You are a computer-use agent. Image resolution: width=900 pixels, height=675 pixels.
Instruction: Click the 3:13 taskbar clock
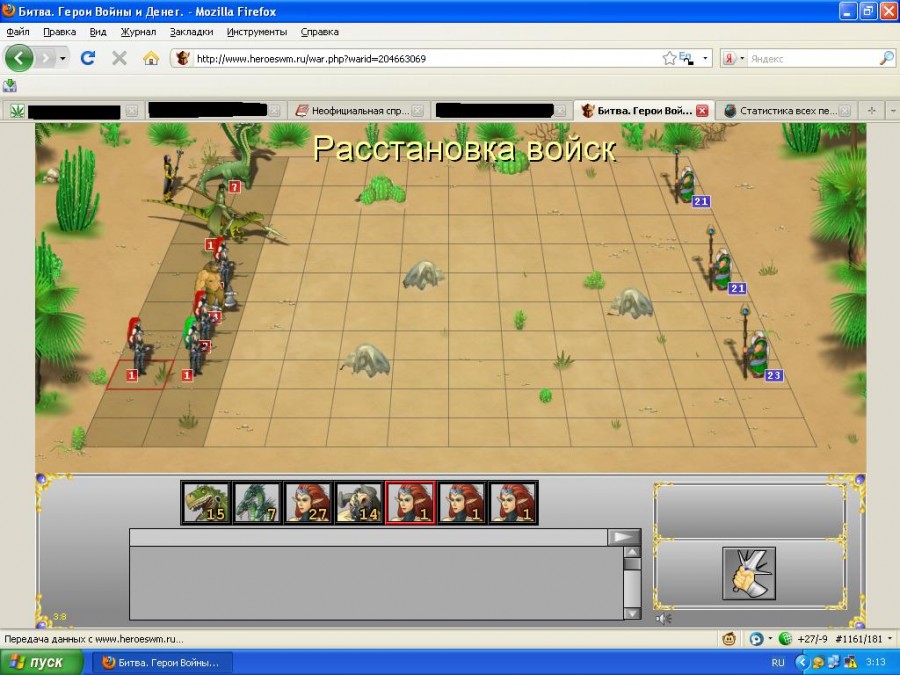(x=875, y=662)
